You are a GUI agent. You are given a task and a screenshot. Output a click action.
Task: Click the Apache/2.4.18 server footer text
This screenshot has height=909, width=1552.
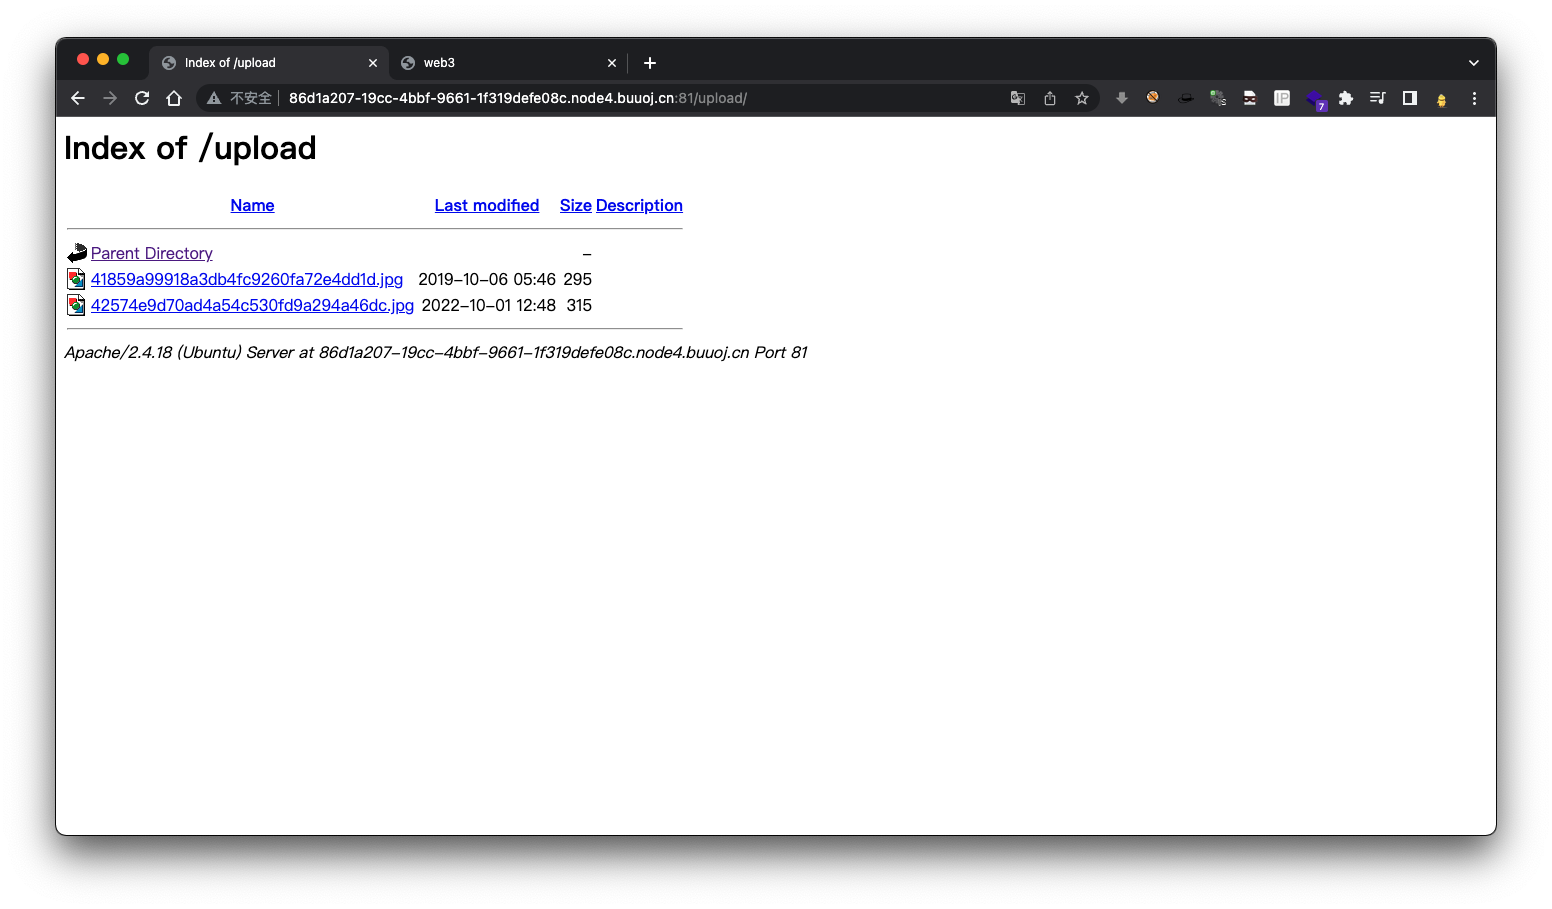click(x=436, y=352)
